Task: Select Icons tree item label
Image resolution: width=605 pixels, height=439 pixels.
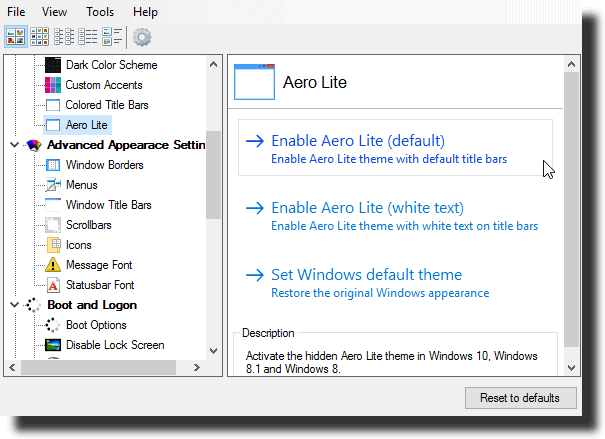Action: pyautogui.click(x=79, y=245)
